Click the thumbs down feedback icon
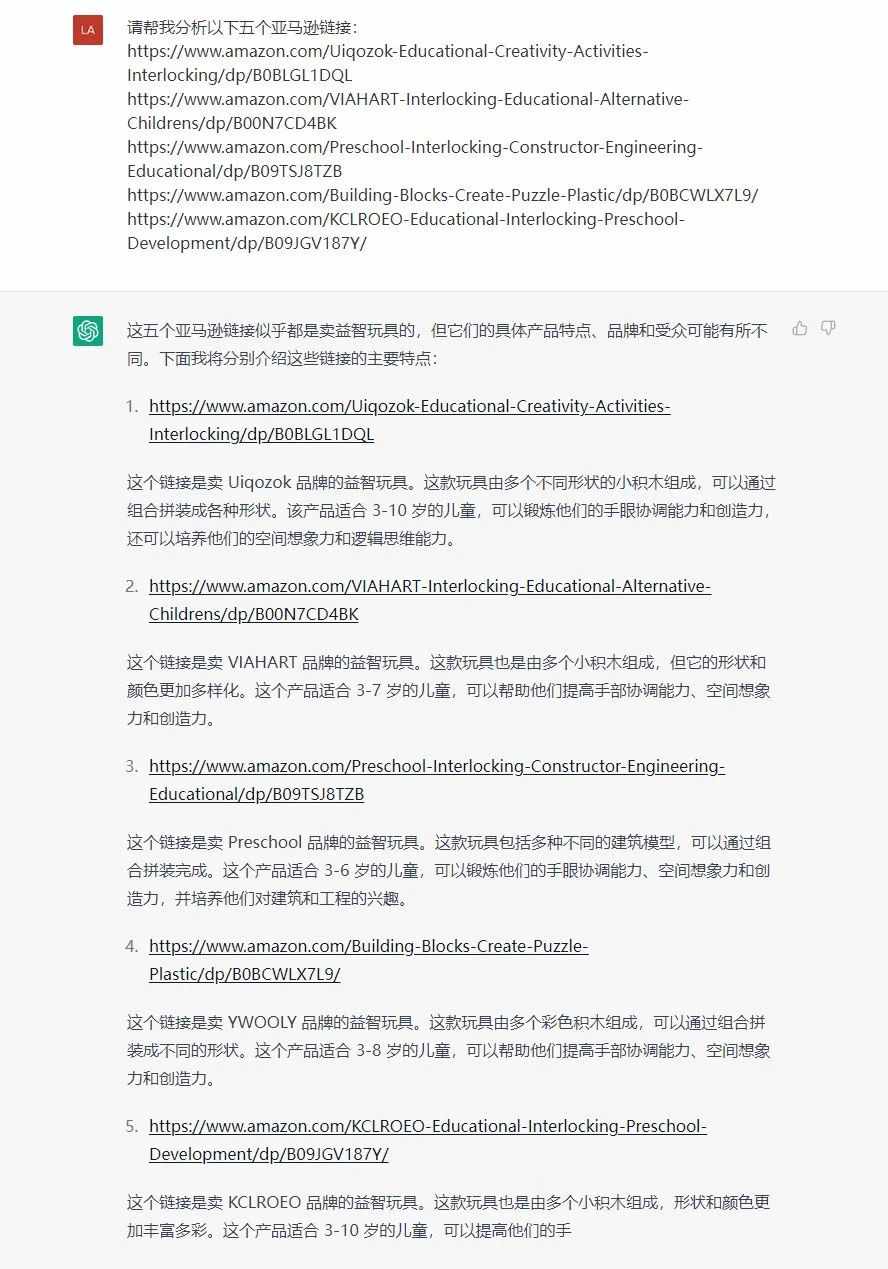Image resolution: width=888 pixels, height=1269 pixels. pos(828,328)
